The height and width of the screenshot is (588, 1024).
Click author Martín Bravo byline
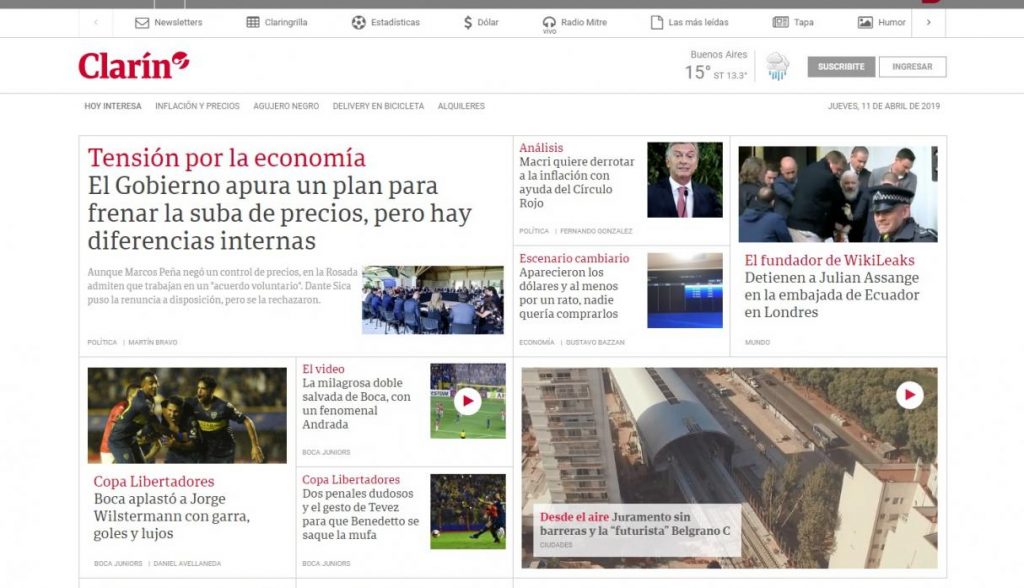(x=153, y=342)
